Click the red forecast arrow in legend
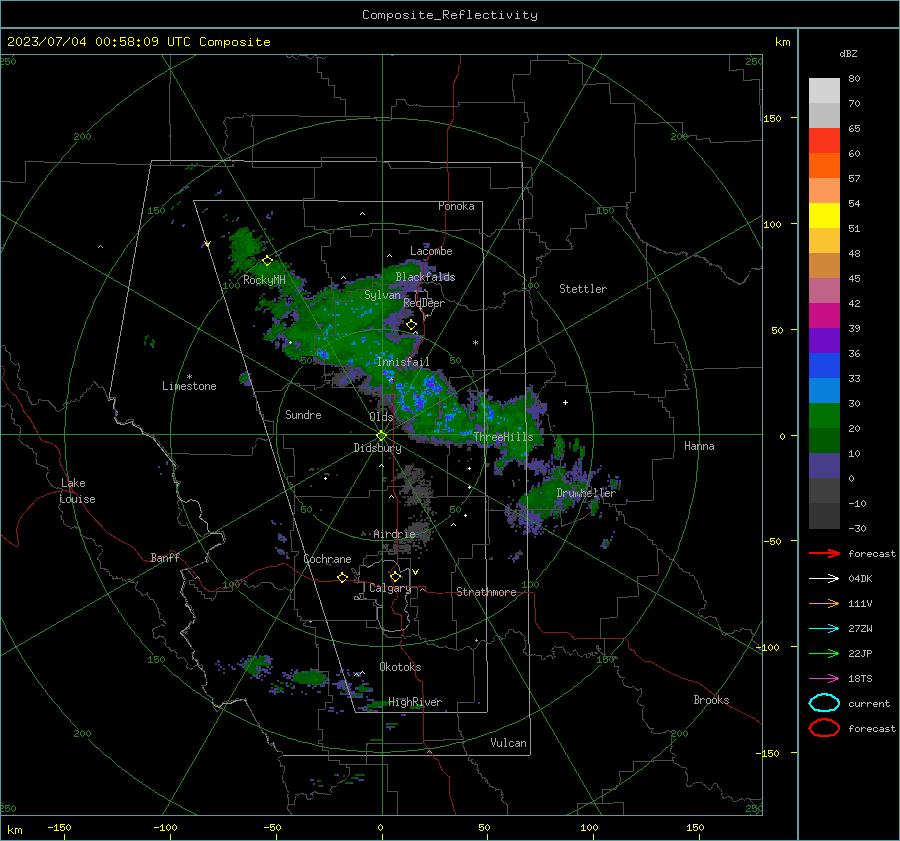This screenshot has width=900, height=841. [824, 553]
